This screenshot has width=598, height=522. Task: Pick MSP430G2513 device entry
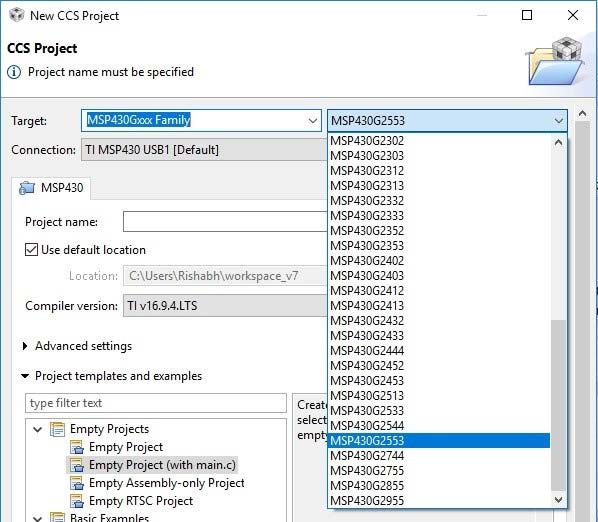(439, 396)
